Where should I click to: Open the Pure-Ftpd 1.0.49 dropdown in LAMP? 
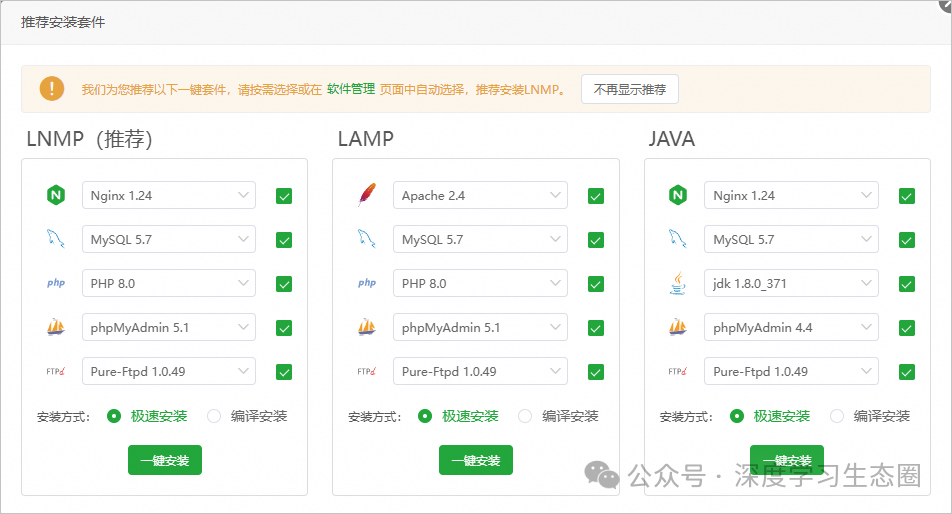[480, 371]
